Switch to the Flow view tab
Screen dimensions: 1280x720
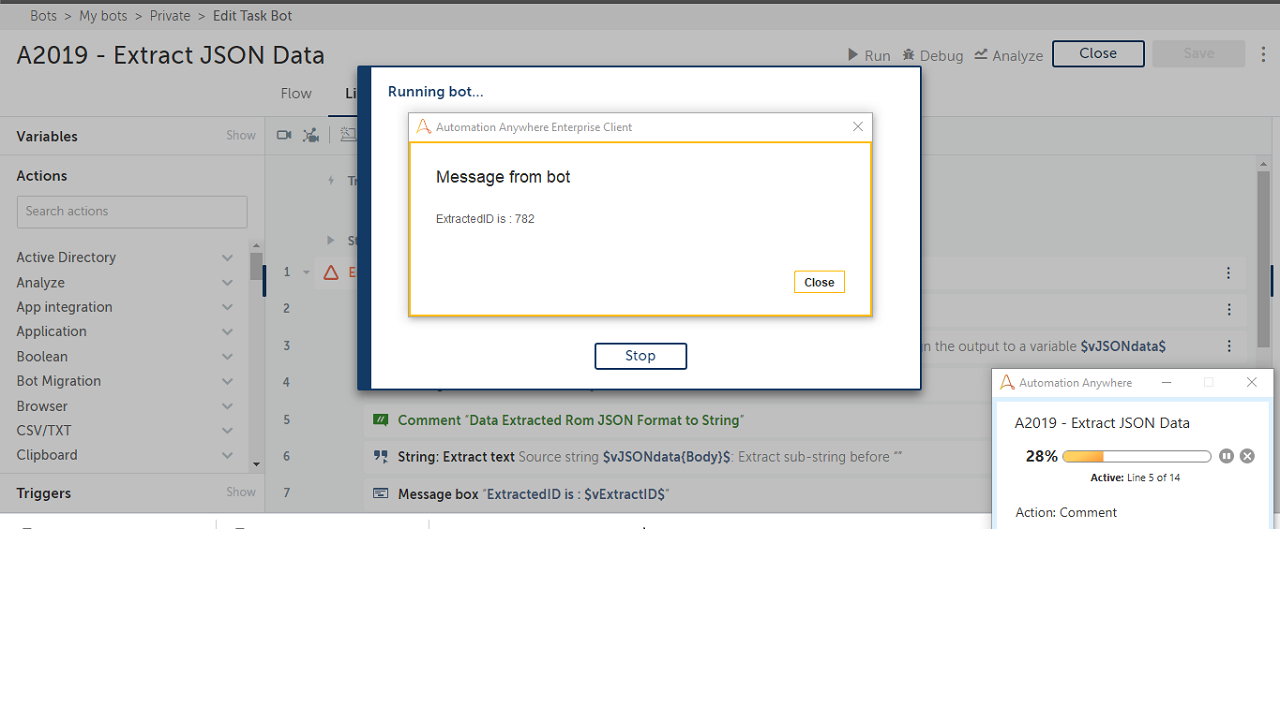pos(296,93)
